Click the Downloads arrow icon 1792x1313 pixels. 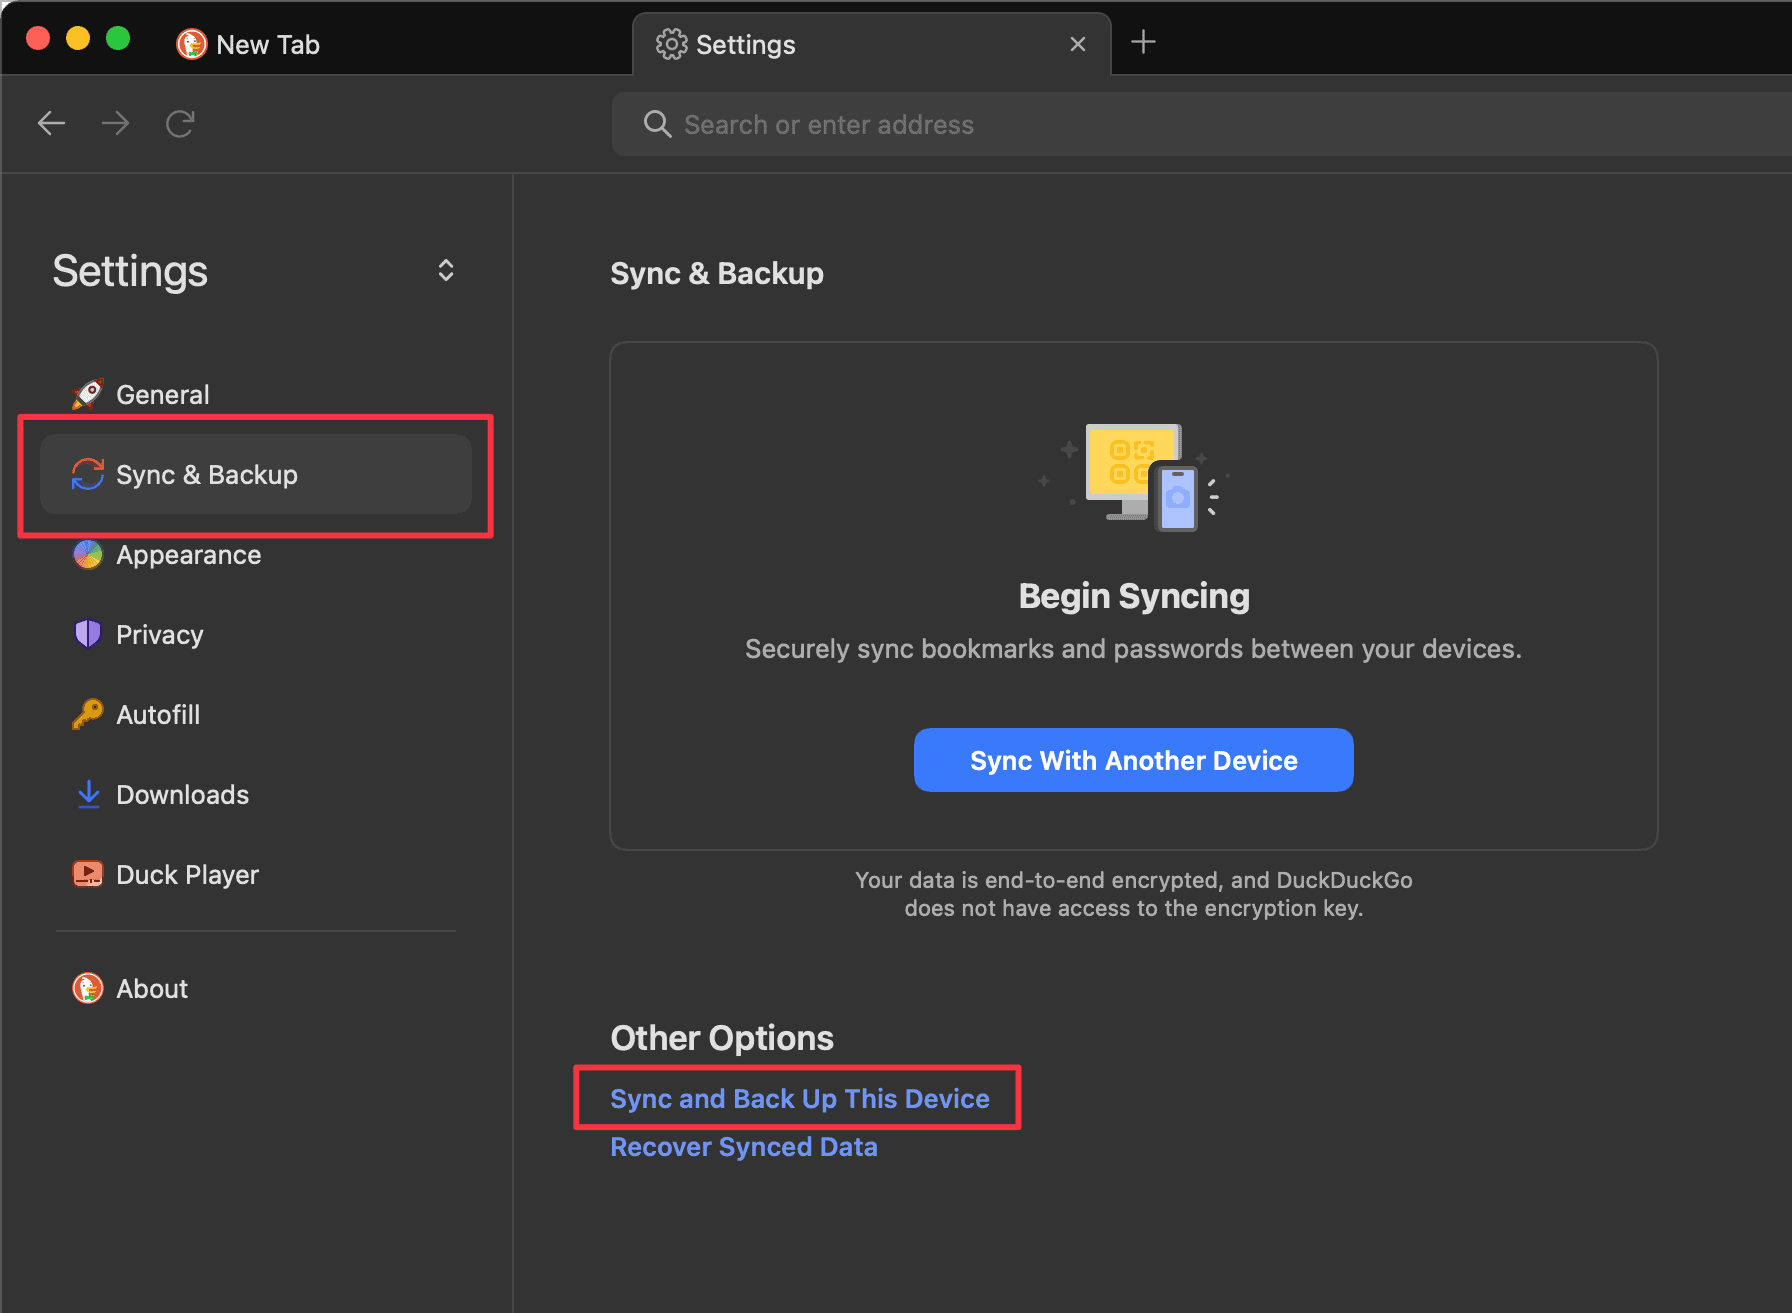[x=88, y=795]
